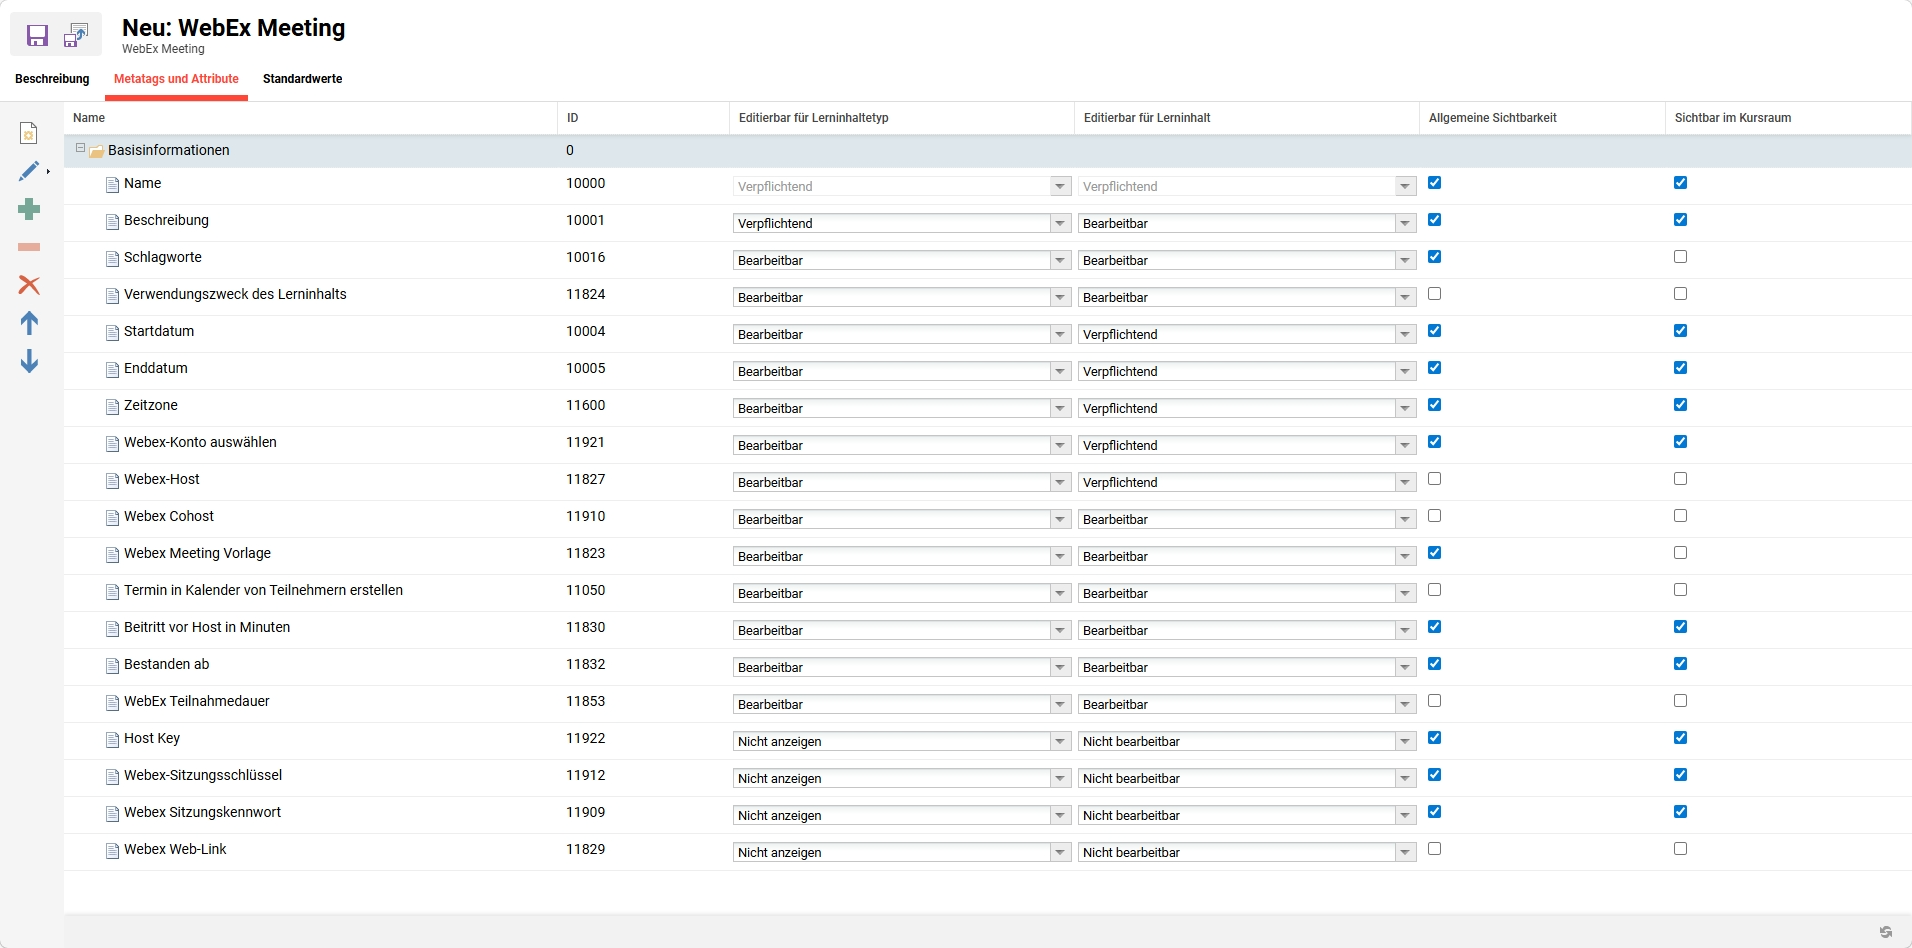1912x948 pixels.
Task: Uncheck Allgemeine Sichtbarkeit for Beschreibung
Action: pos(1435,220)
